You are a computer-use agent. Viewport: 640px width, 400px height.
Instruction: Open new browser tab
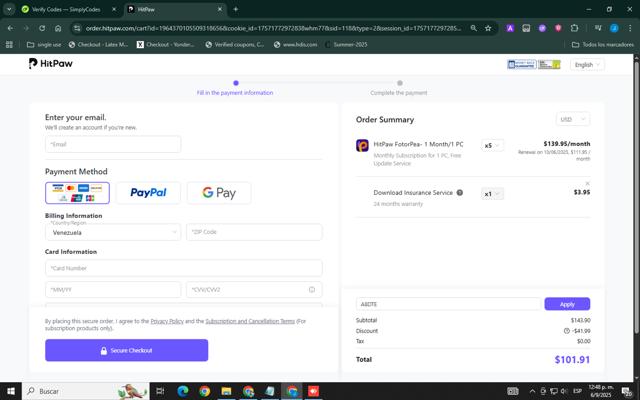[236, 9]
